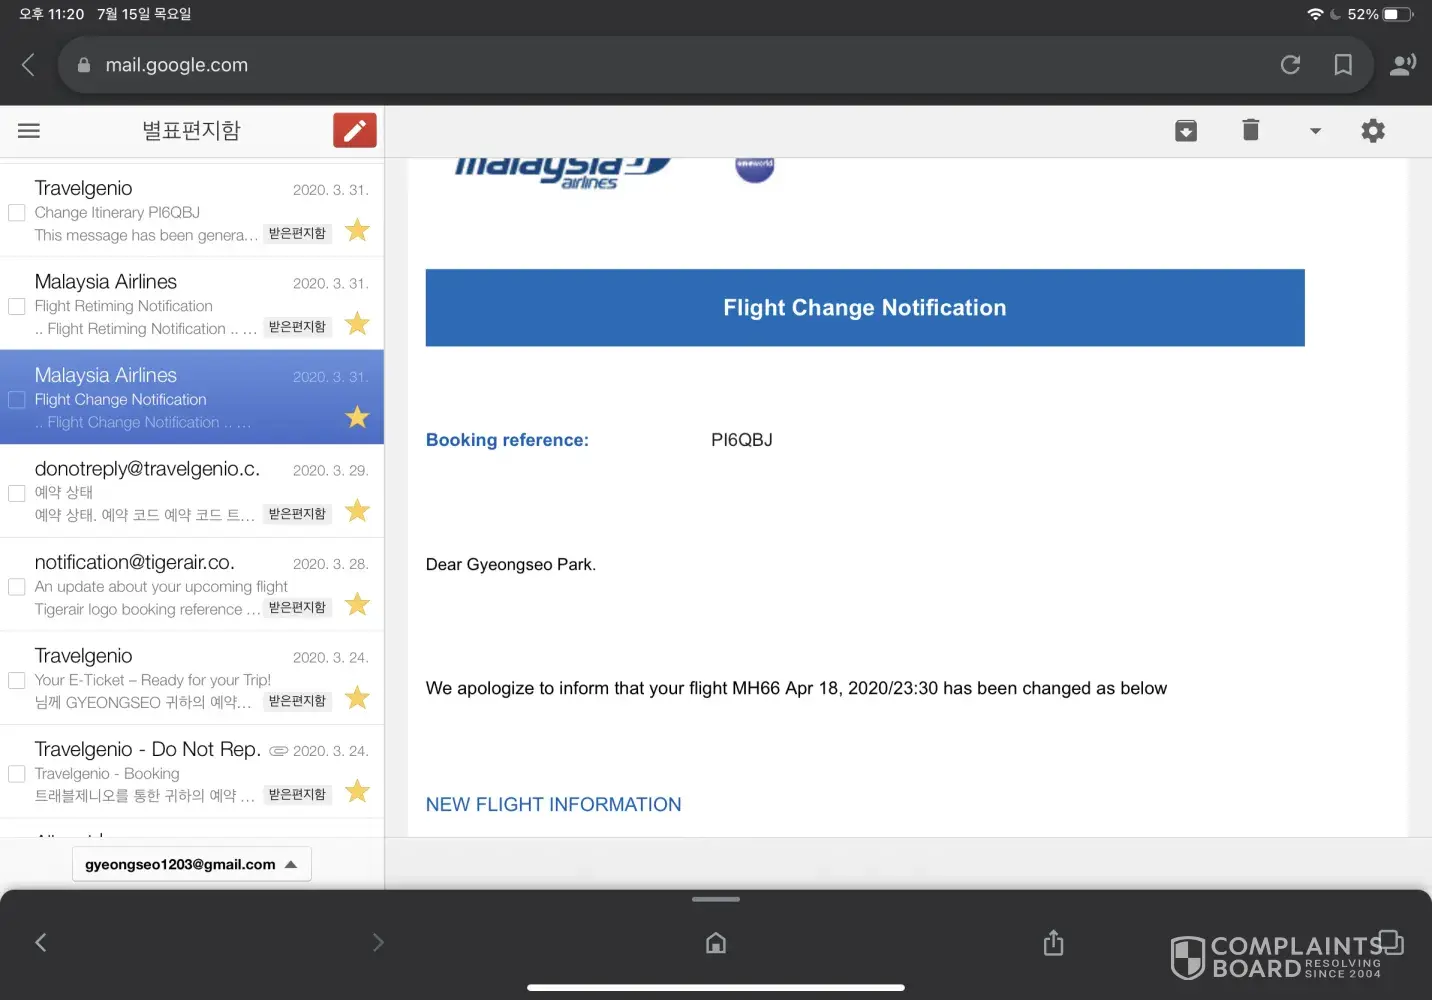Check the box for Travelgenio Change Itinerary email

[17, 213]
